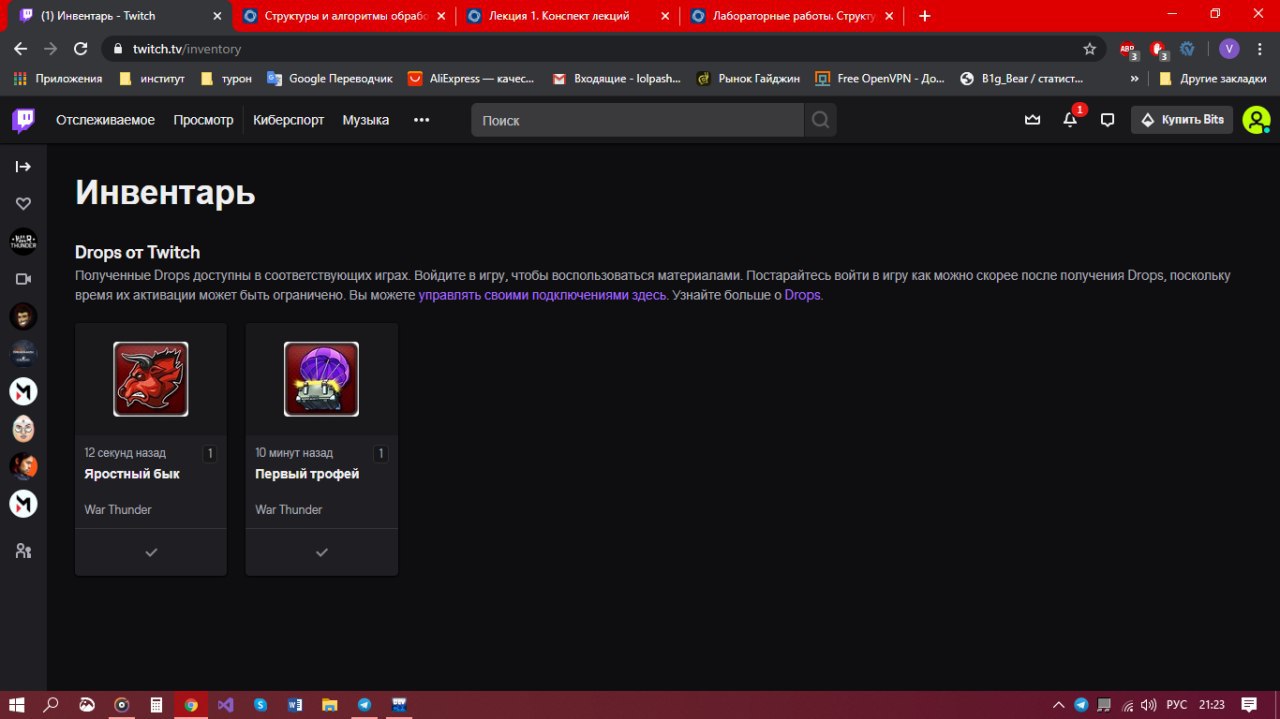The width and height of the screenshot is (1280, 719).
Task: Open Prime Loot crown icon
Action: (1033, 120)
